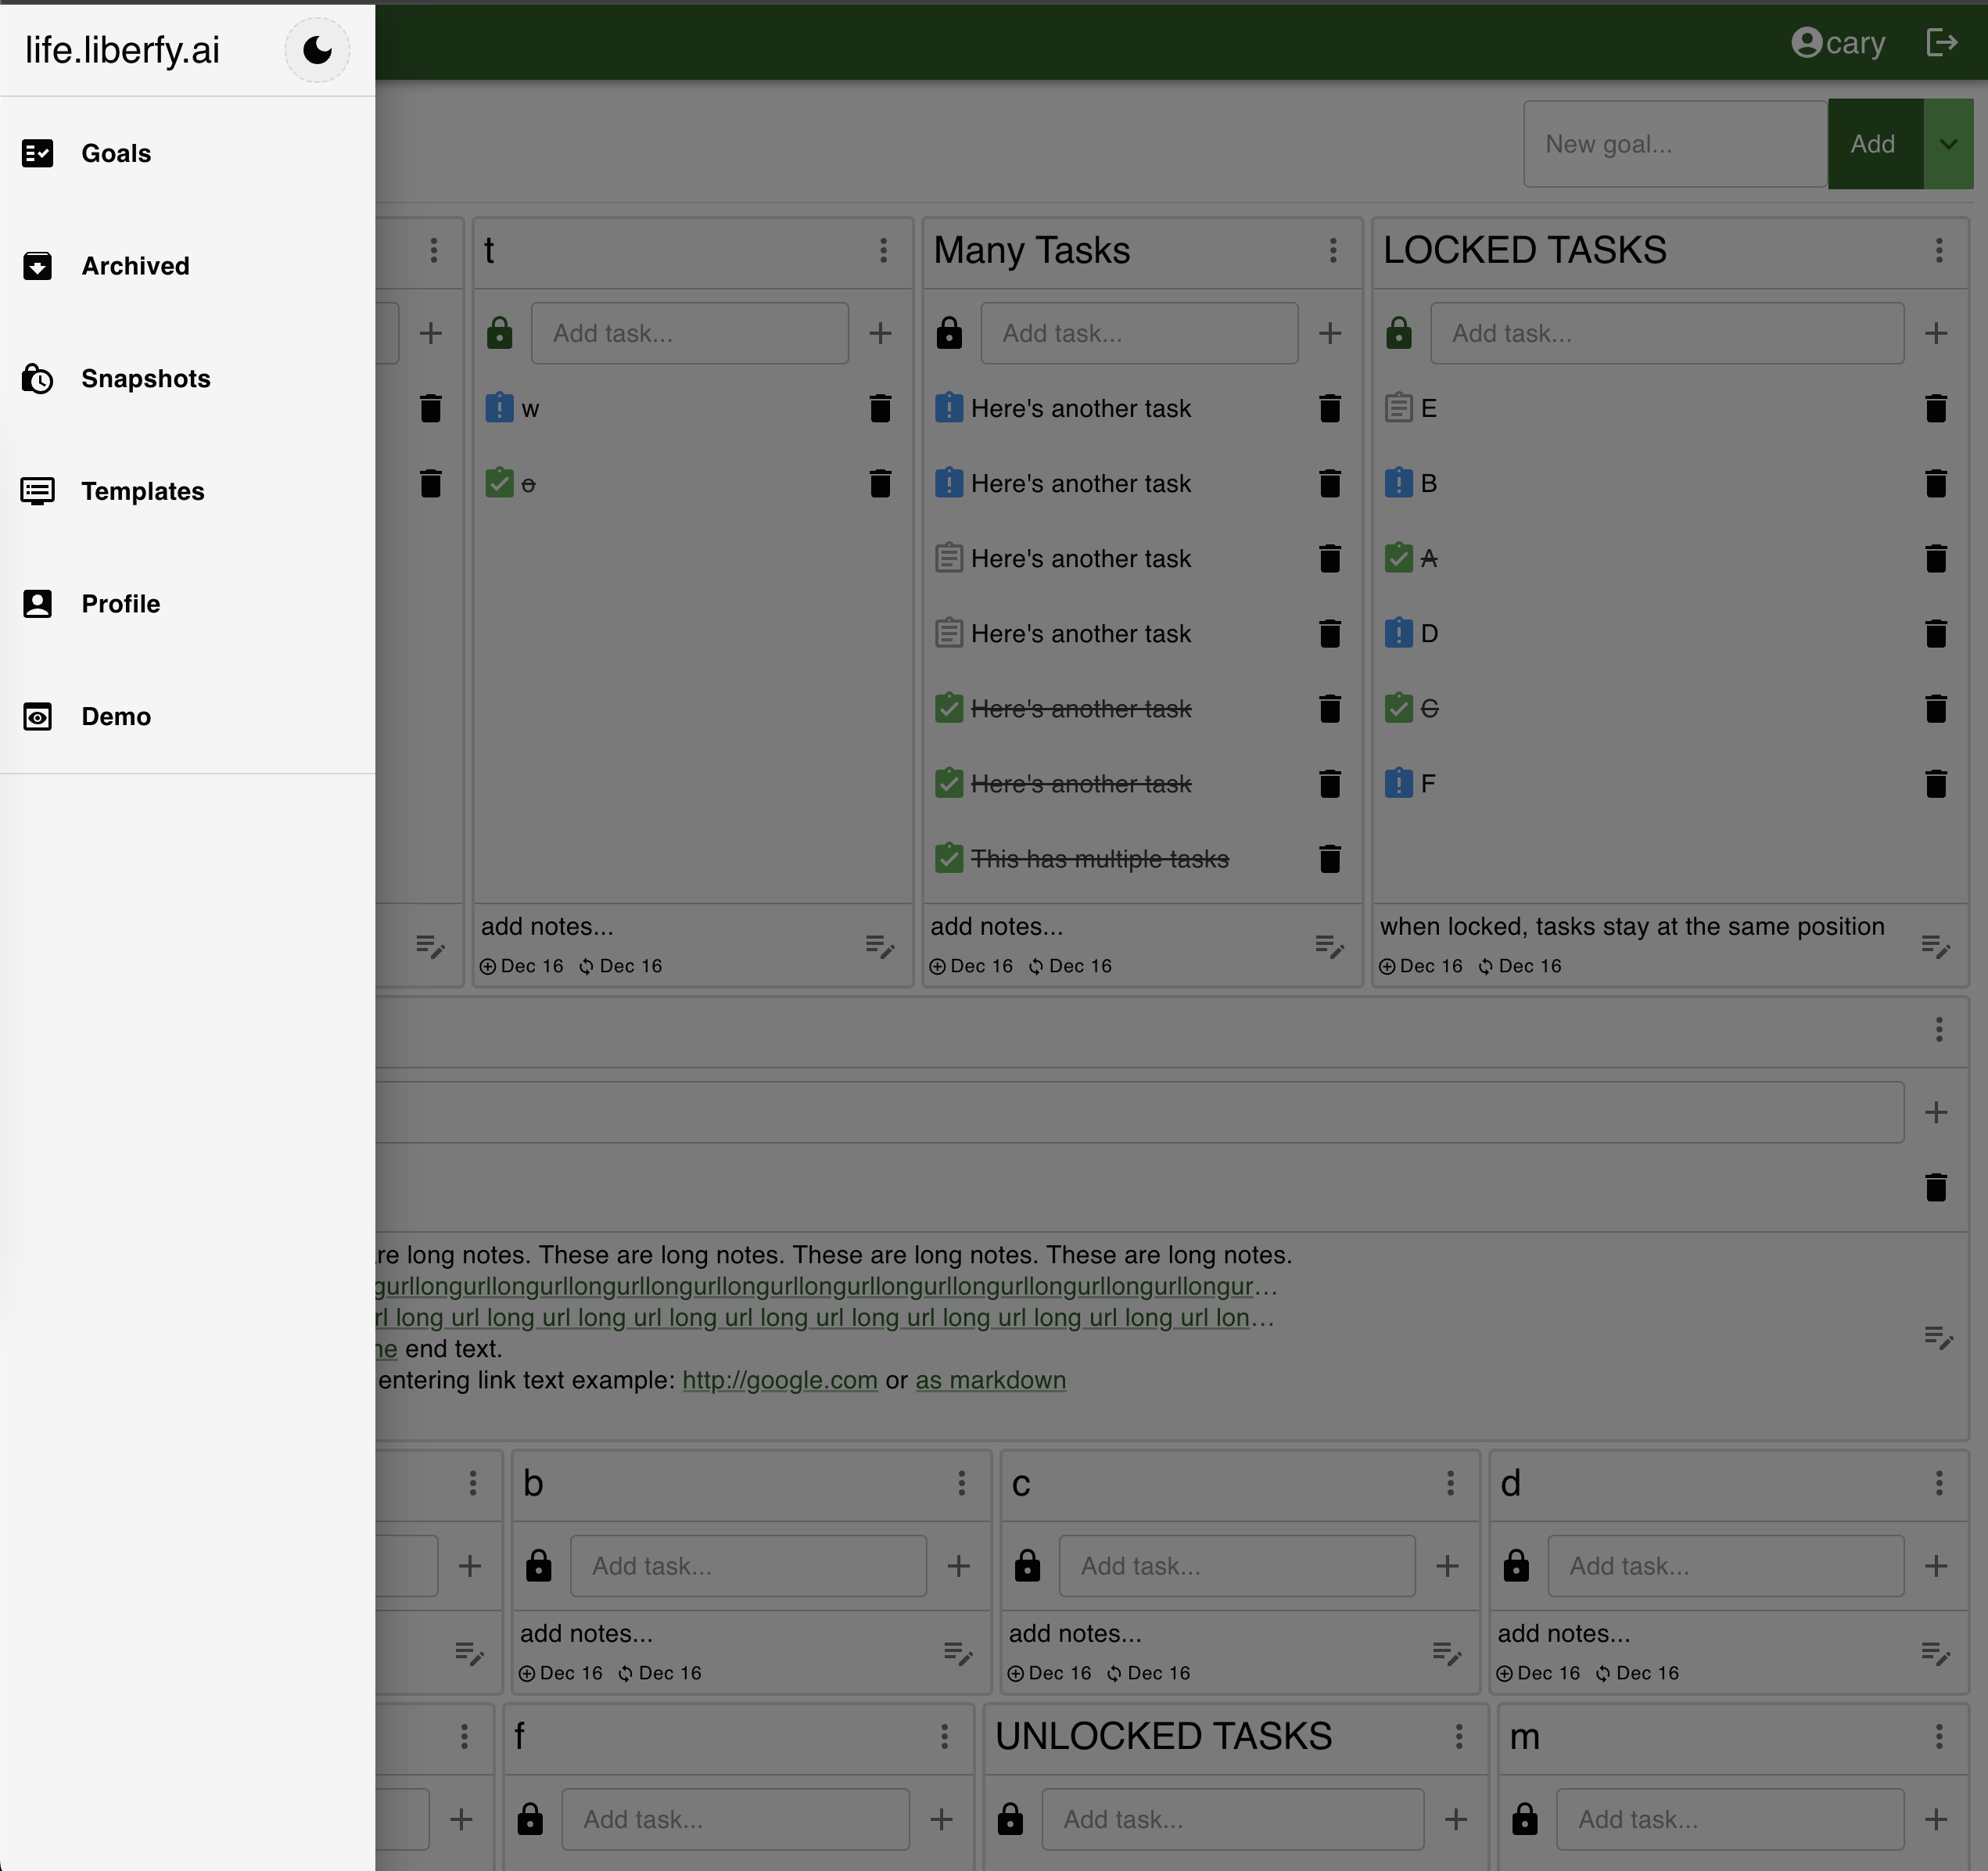Image resolution: width=1988 pixels, height=1871 pixels.
Task: Click the Profile person icon
Action: (x=38, y=604)
